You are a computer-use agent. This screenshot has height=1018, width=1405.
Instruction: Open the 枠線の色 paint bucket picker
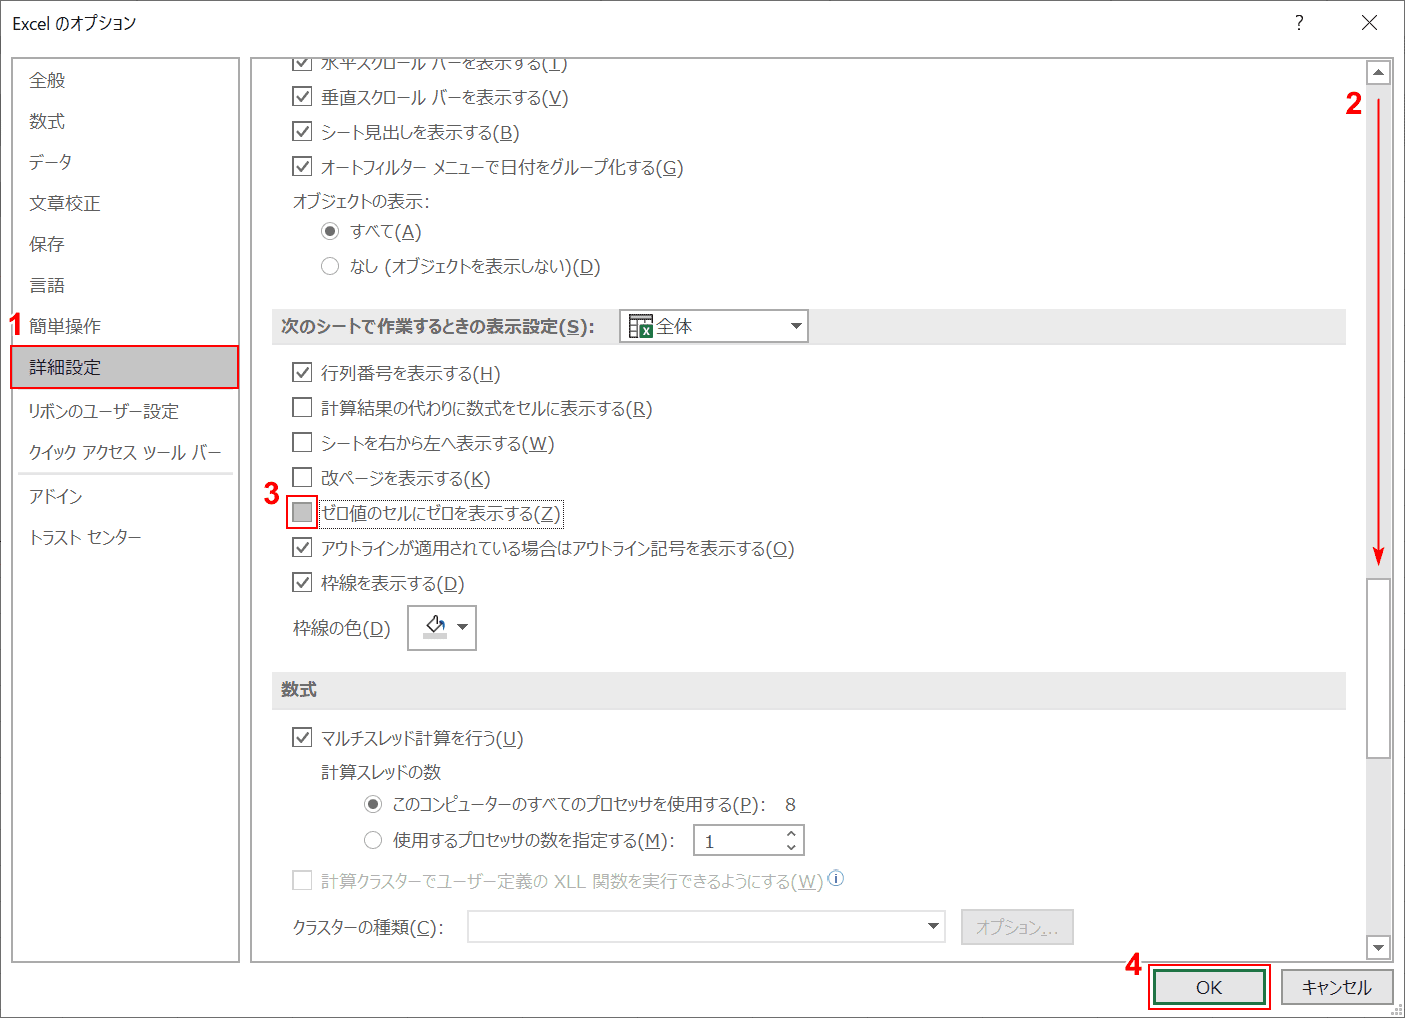point(442,628)
